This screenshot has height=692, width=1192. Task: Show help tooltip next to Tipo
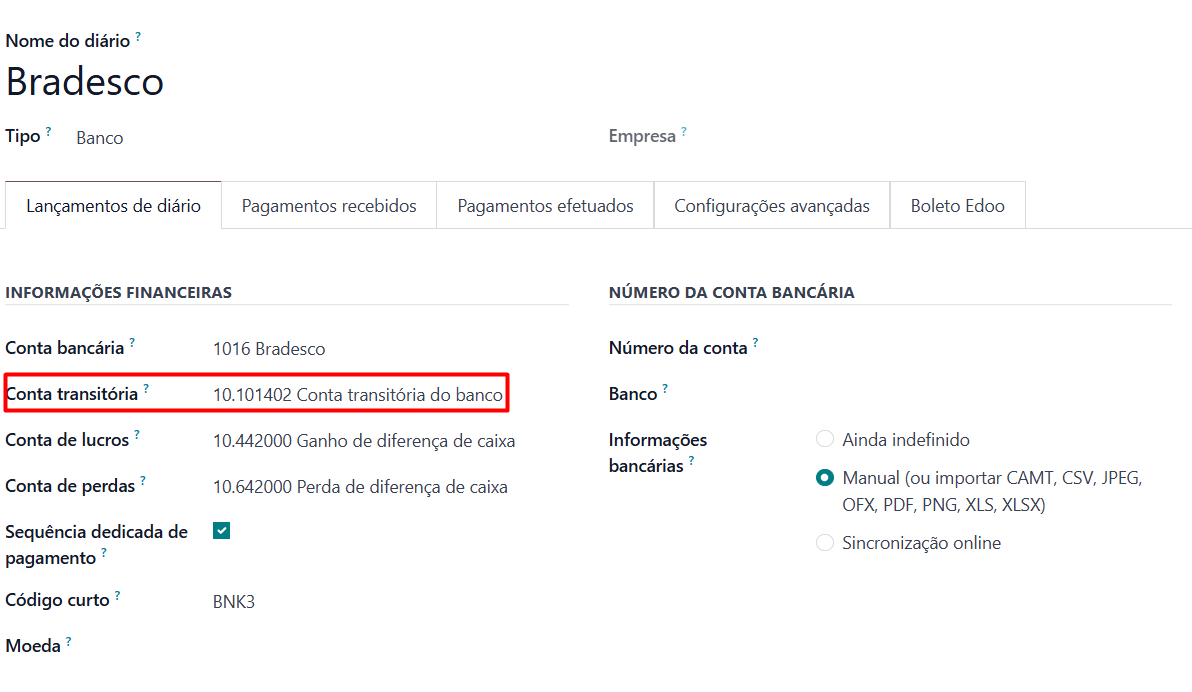coord(48,132)
